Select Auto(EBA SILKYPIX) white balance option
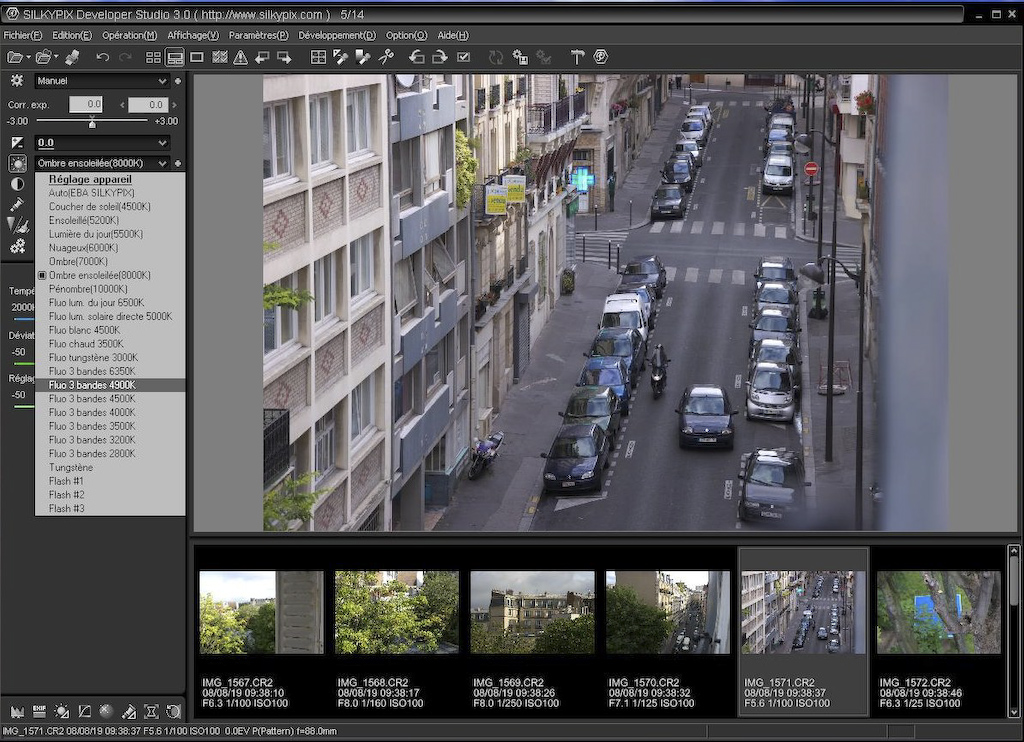 click(x=91, y=193)
